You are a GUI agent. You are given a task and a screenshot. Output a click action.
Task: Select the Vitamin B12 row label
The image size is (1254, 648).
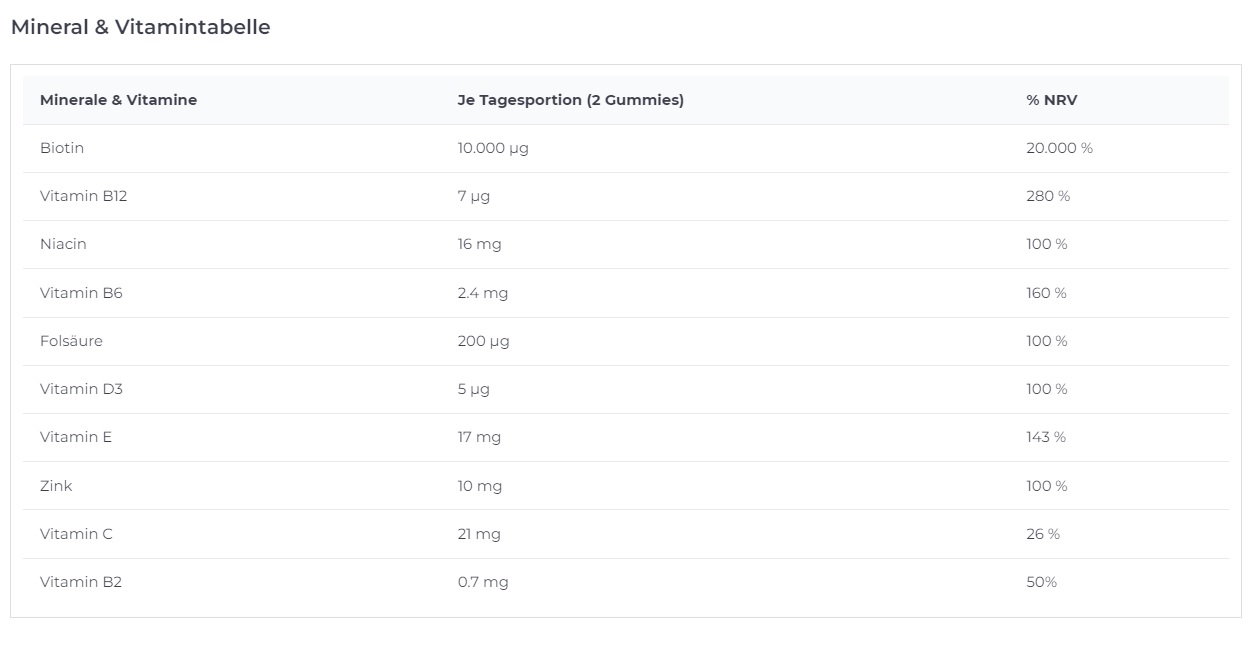(84, 196)
